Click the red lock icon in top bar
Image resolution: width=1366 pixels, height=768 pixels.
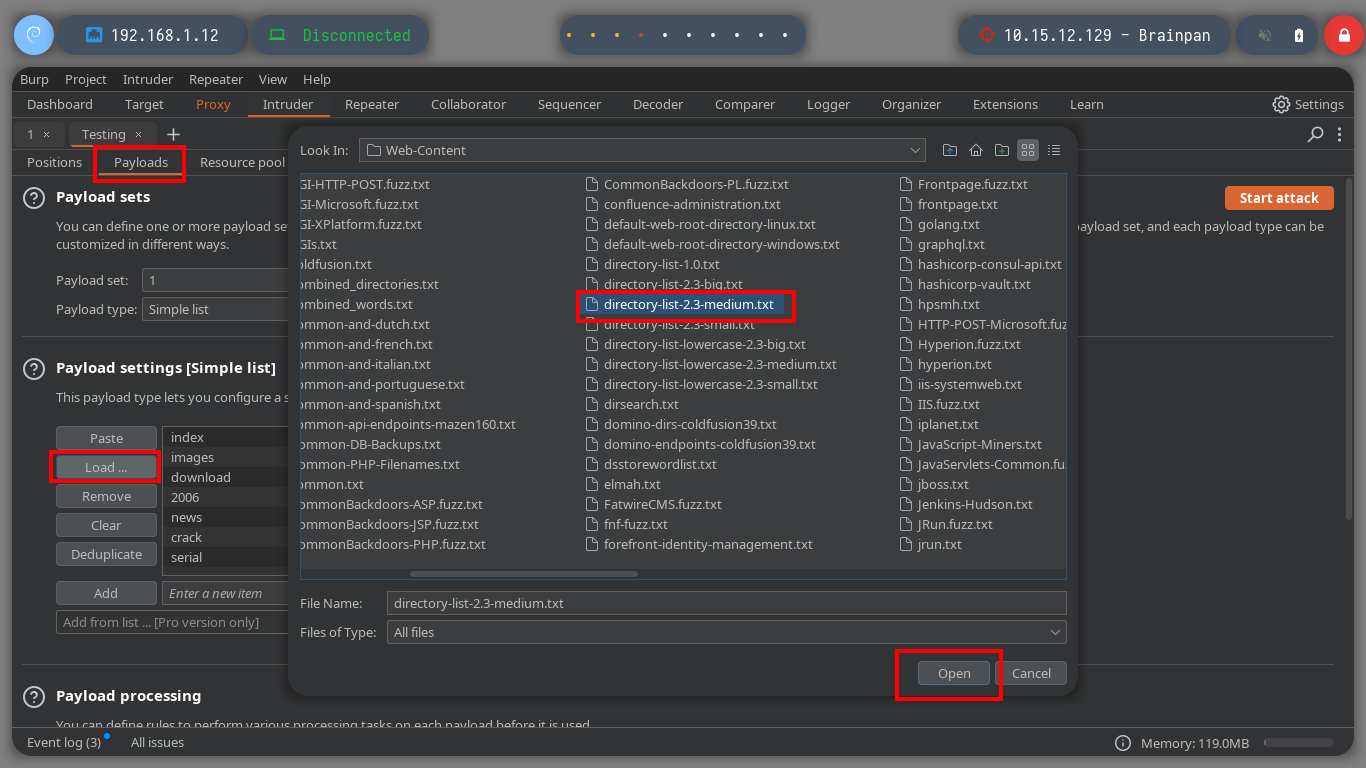pos(1344,35)
